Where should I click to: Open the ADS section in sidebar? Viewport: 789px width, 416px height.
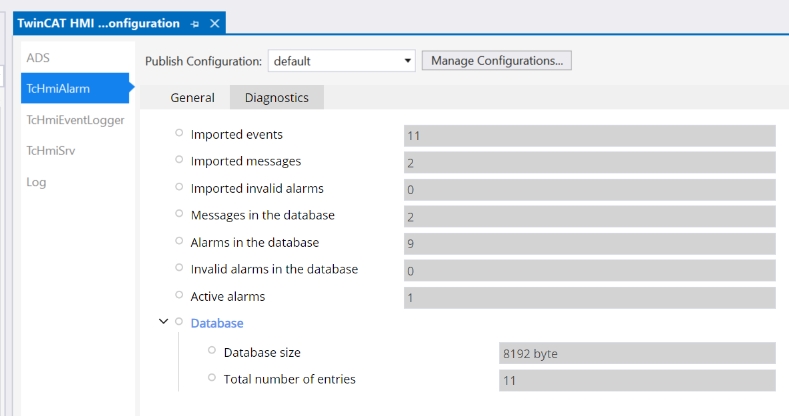point(38,58)
